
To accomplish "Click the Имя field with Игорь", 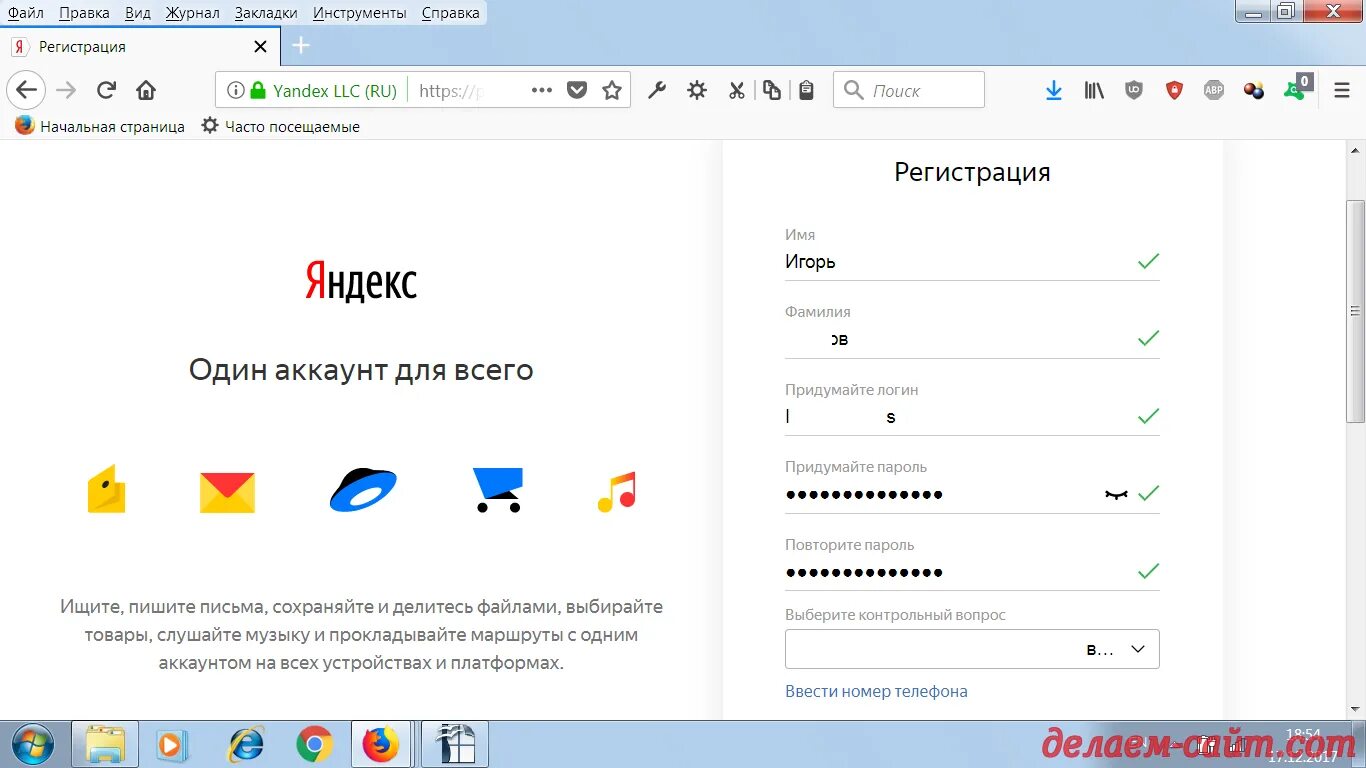I will pos(972,262).
